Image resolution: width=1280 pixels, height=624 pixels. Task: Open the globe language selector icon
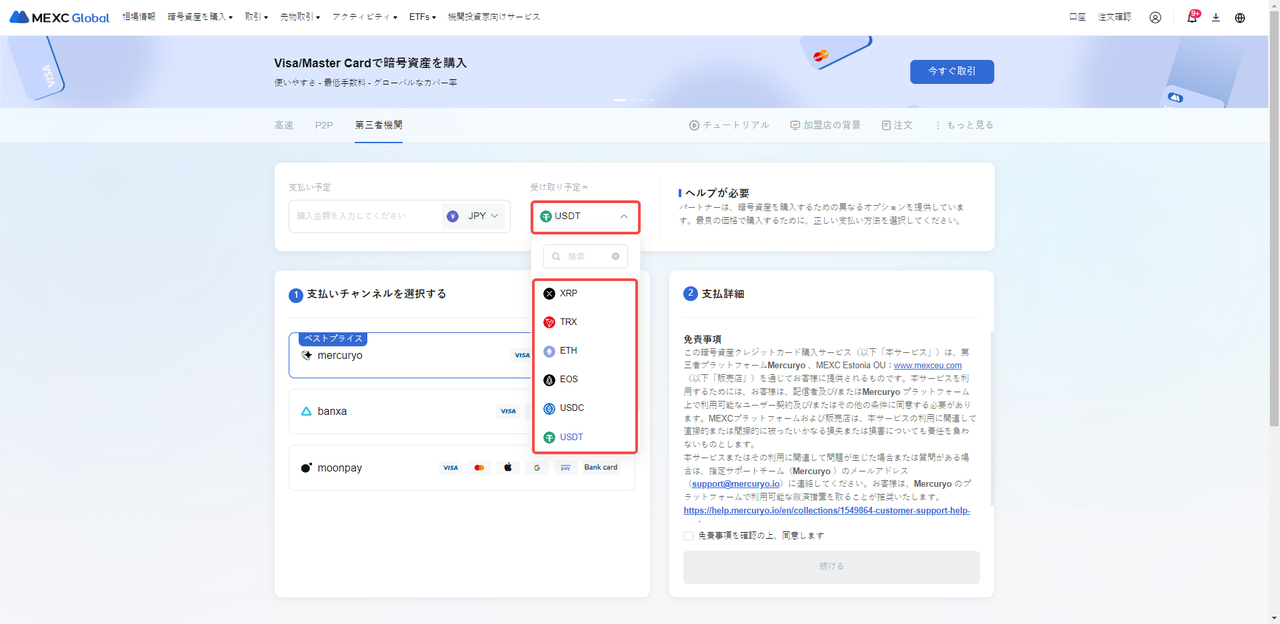pyautogui.click(x=1240, y=17)
